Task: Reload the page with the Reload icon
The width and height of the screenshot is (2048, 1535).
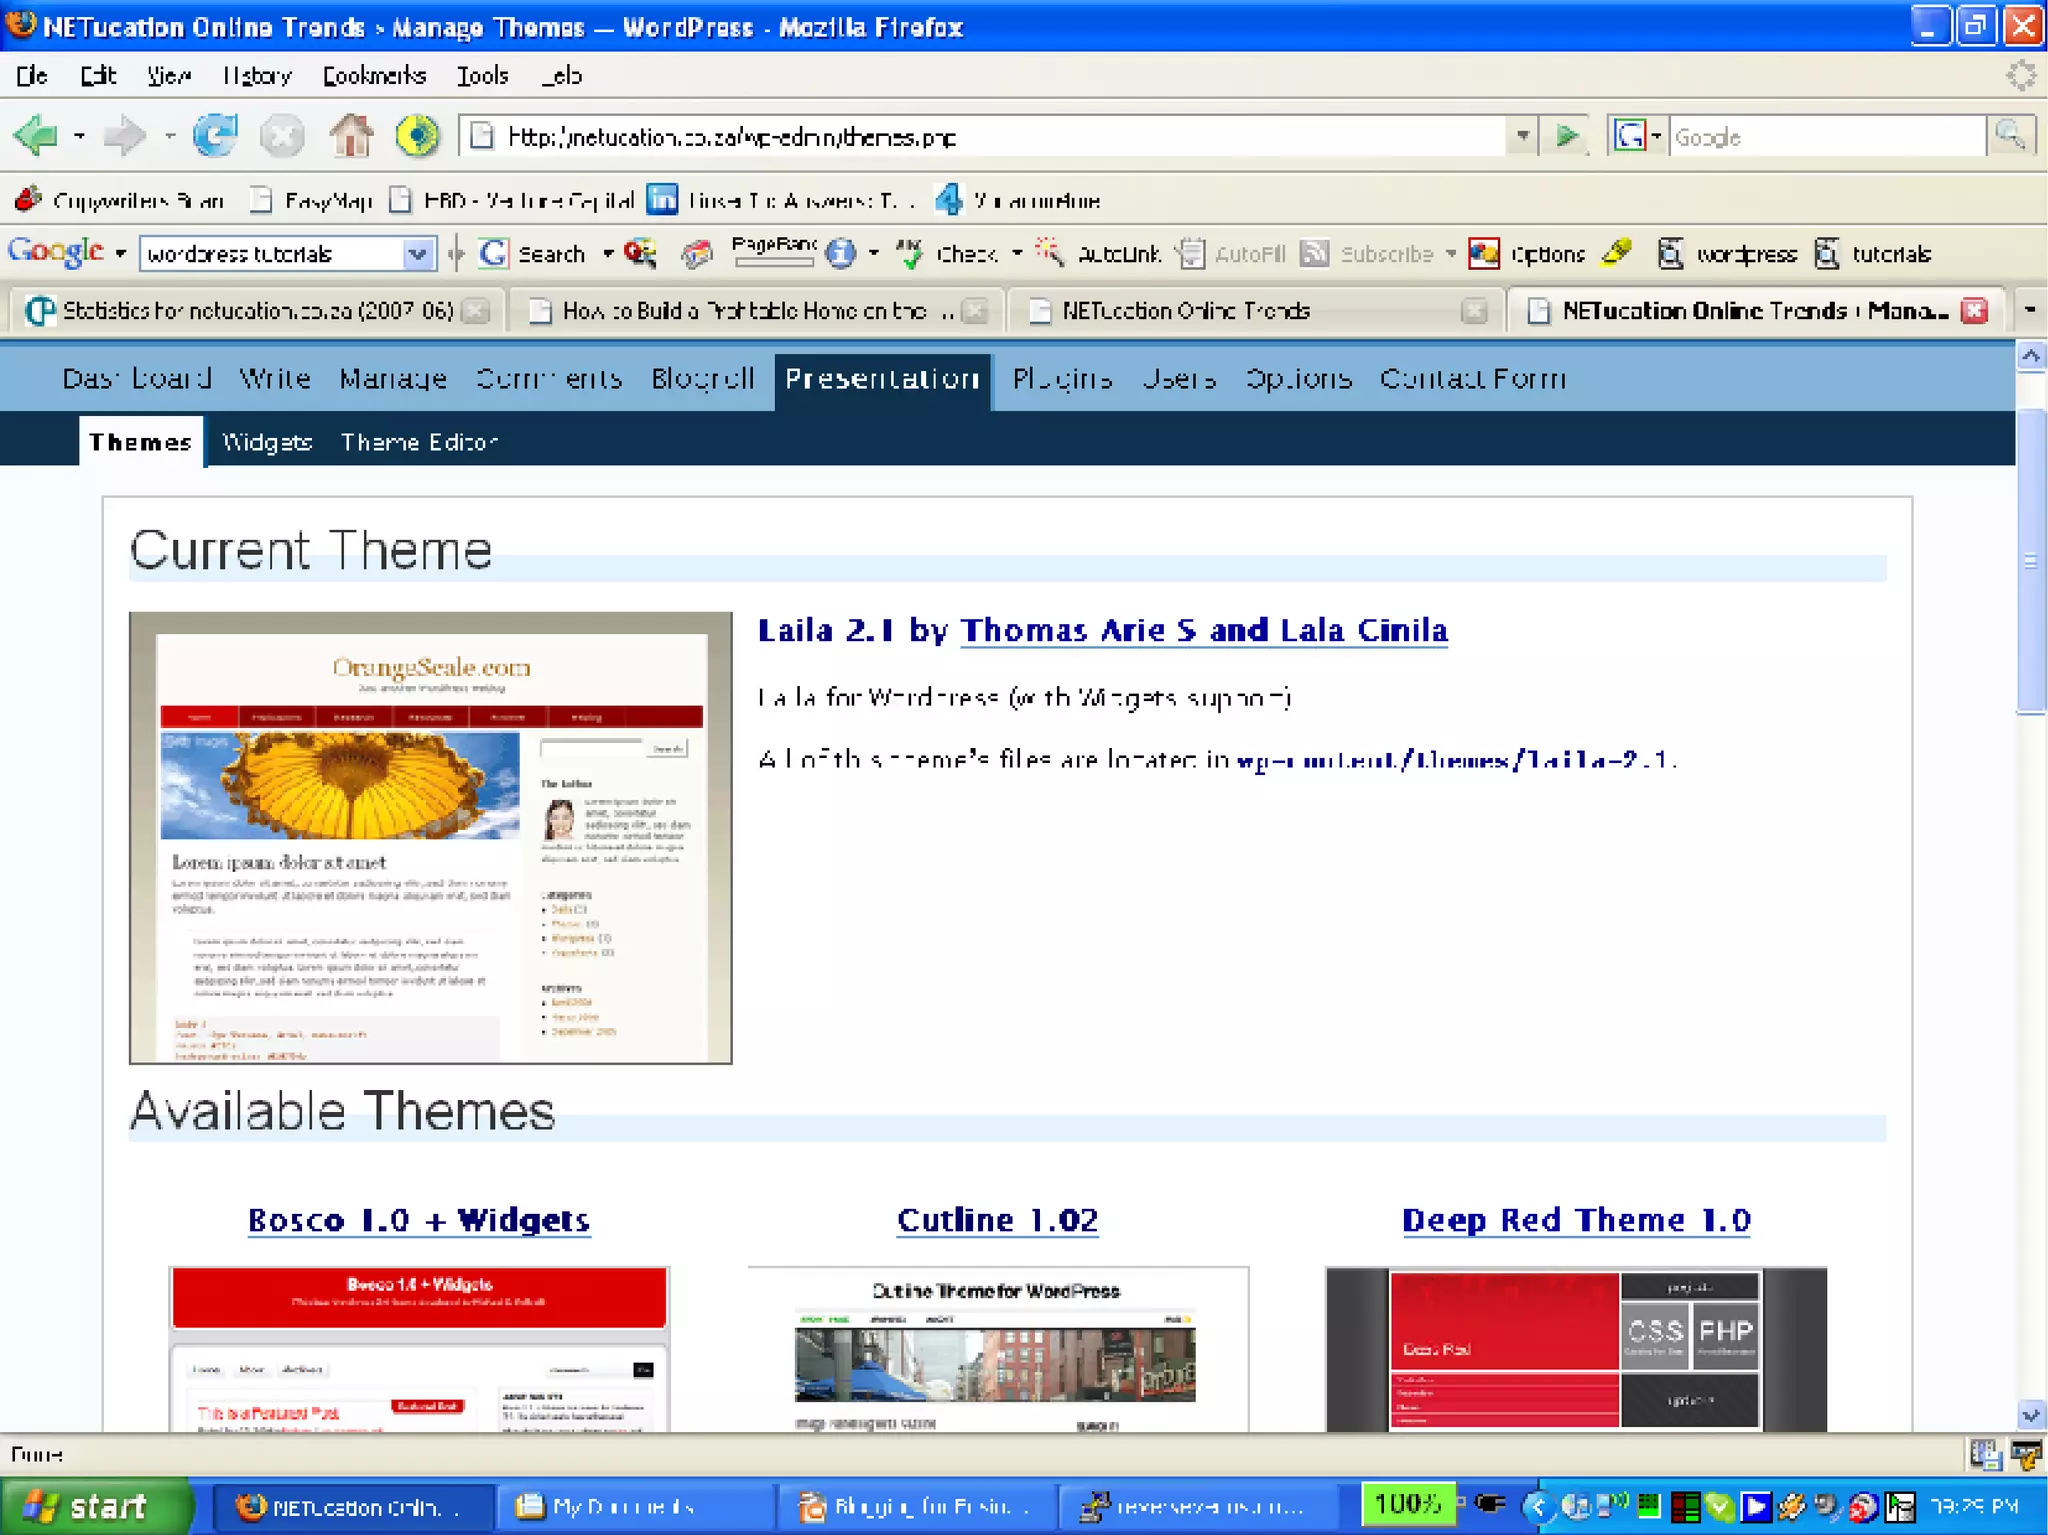Action: (x=215, y=135)
